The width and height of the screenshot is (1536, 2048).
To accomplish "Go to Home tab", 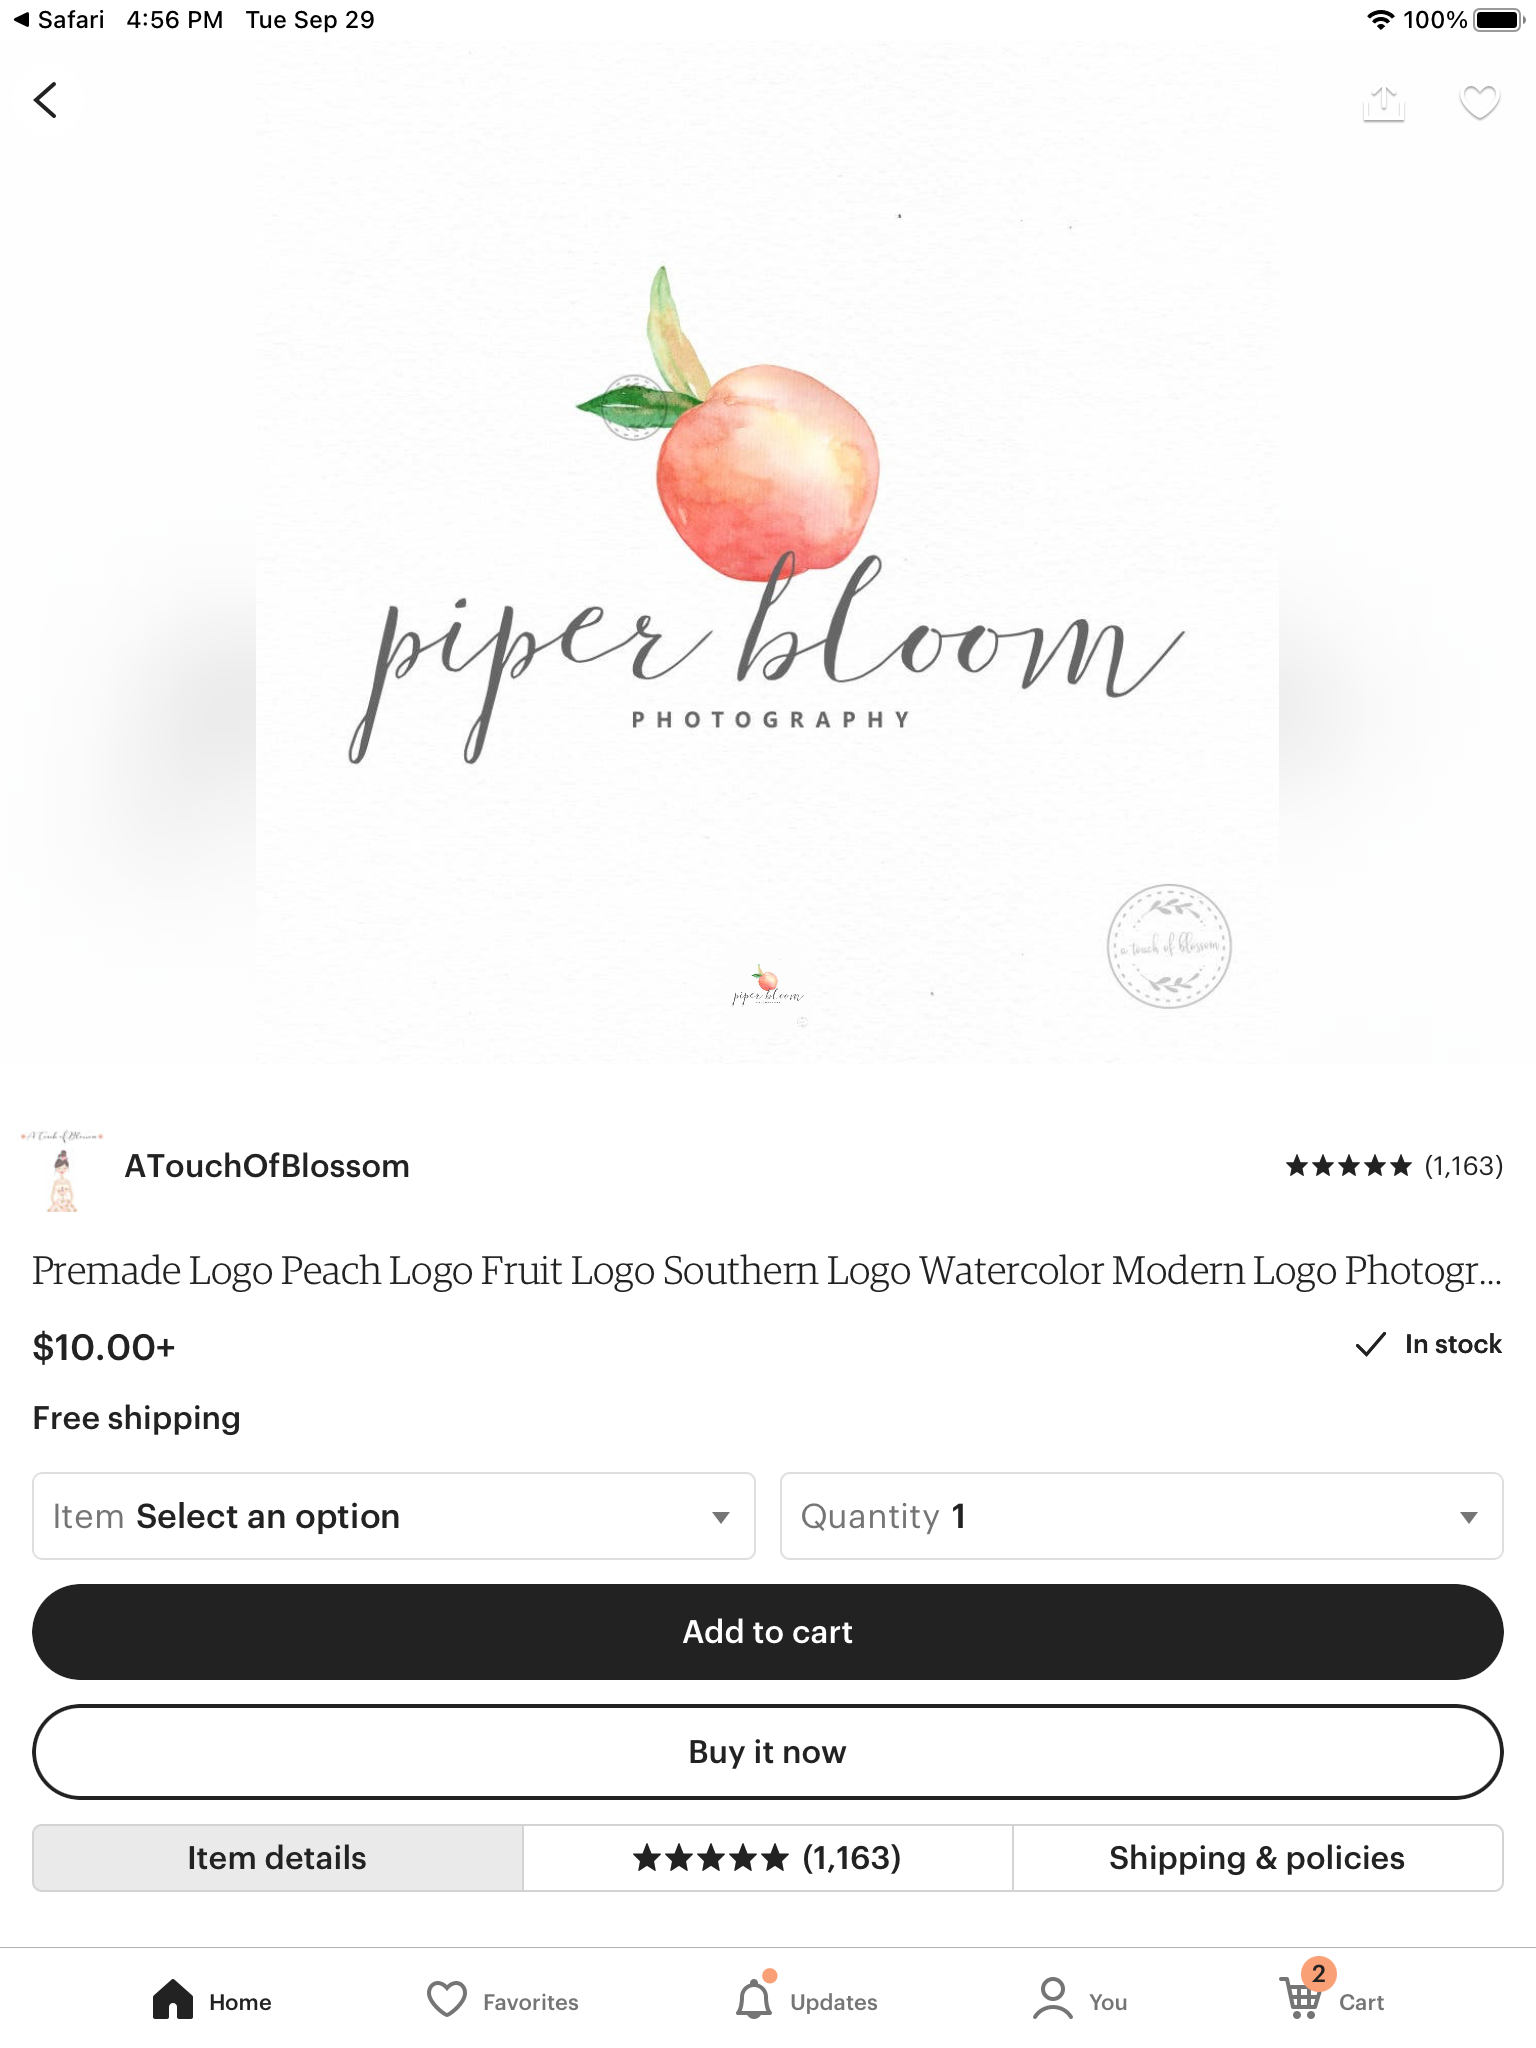I will pos(212,2000).
